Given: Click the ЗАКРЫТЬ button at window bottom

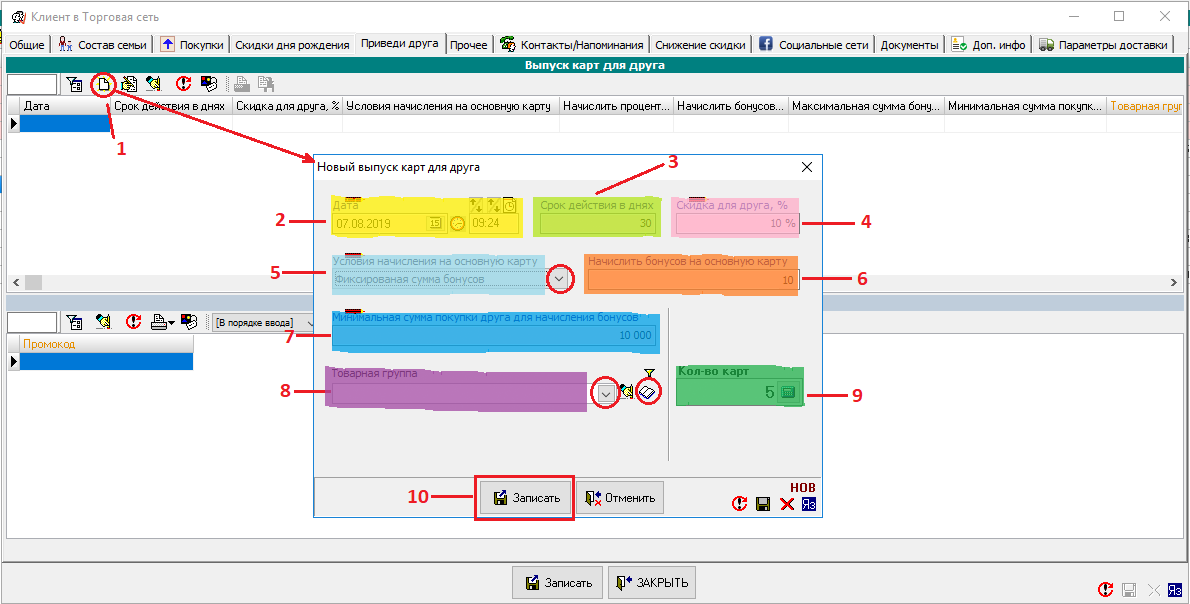Looking at the screenshot, I should (652, 583).
